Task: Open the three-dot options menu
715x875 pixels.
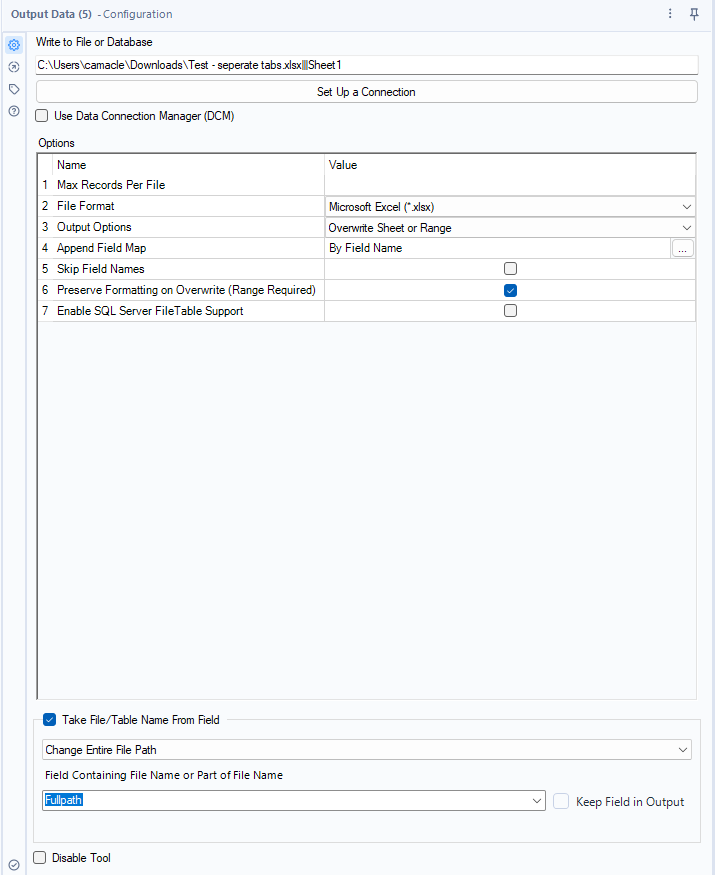Action: pos(671,14)
